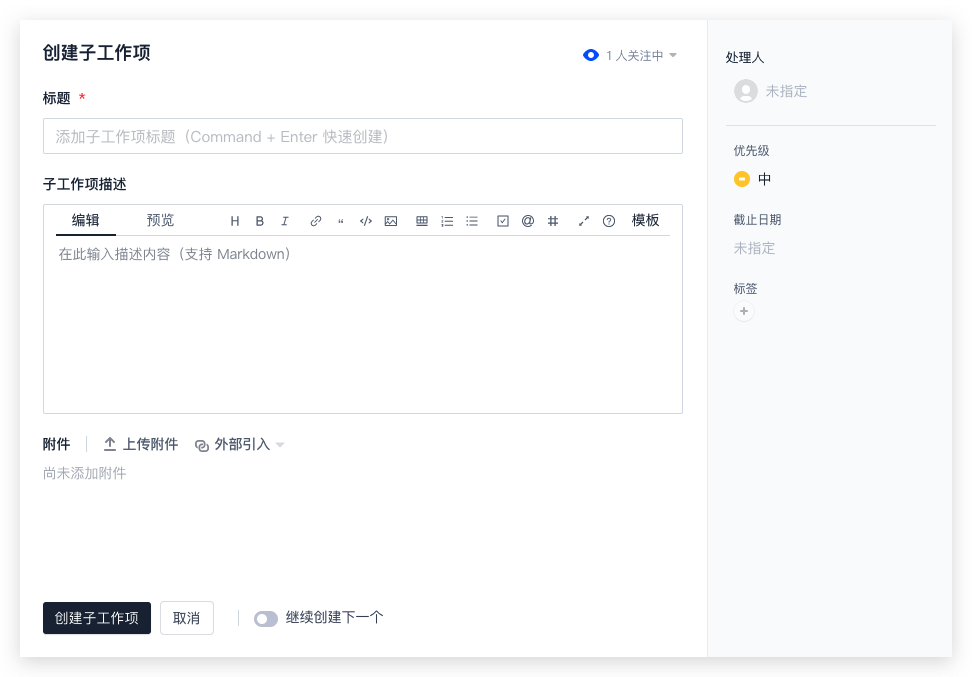Add an ordered numbered list
The width and height of the screenshot is (972, 677).
[x=447, y=221]
